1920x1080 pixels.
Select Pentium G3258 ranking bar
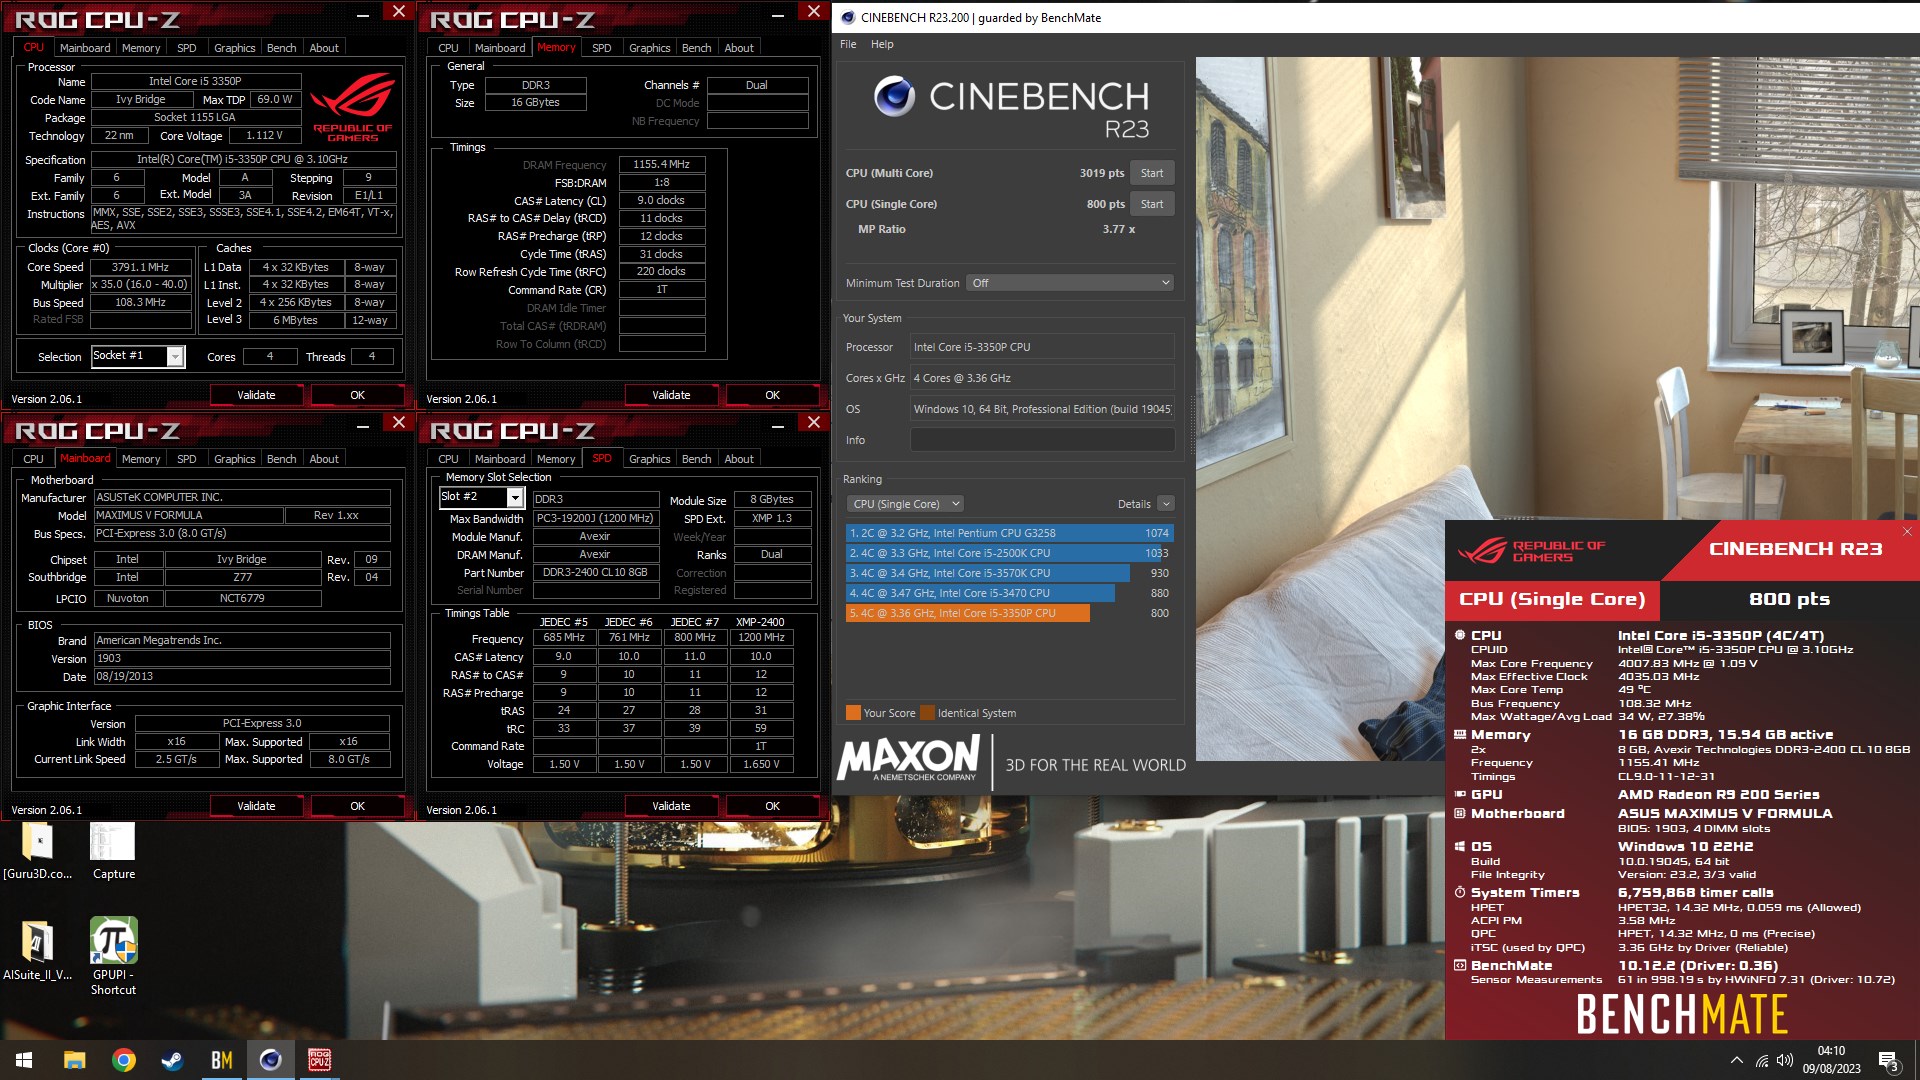(x=1009, y=533)
